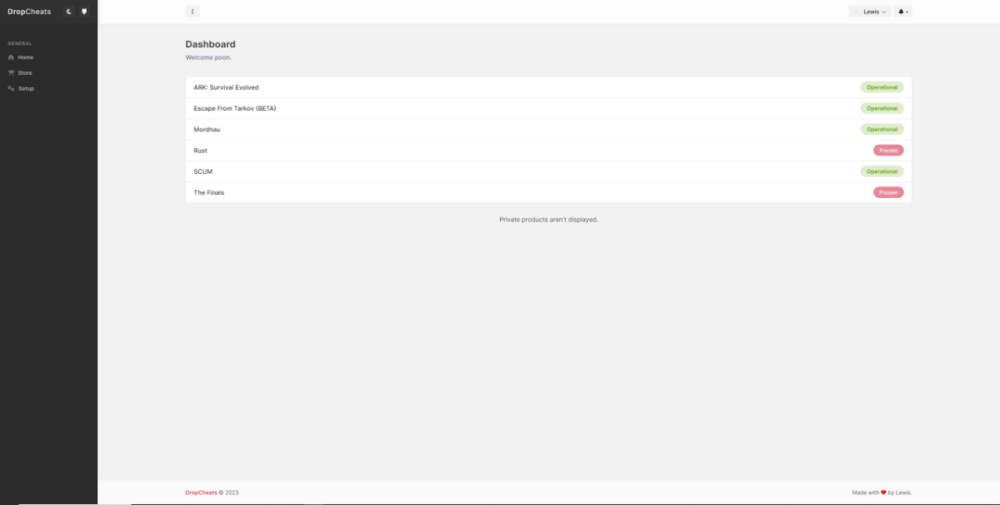Click the GENERAL sidebar section label

[x=20, y=43]
